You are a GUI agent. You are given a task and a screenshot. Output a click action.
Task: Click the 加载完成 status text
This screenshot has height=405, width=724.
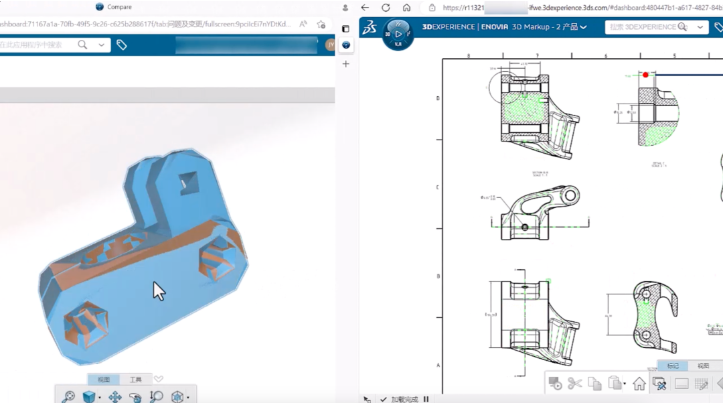pos(404,400)
